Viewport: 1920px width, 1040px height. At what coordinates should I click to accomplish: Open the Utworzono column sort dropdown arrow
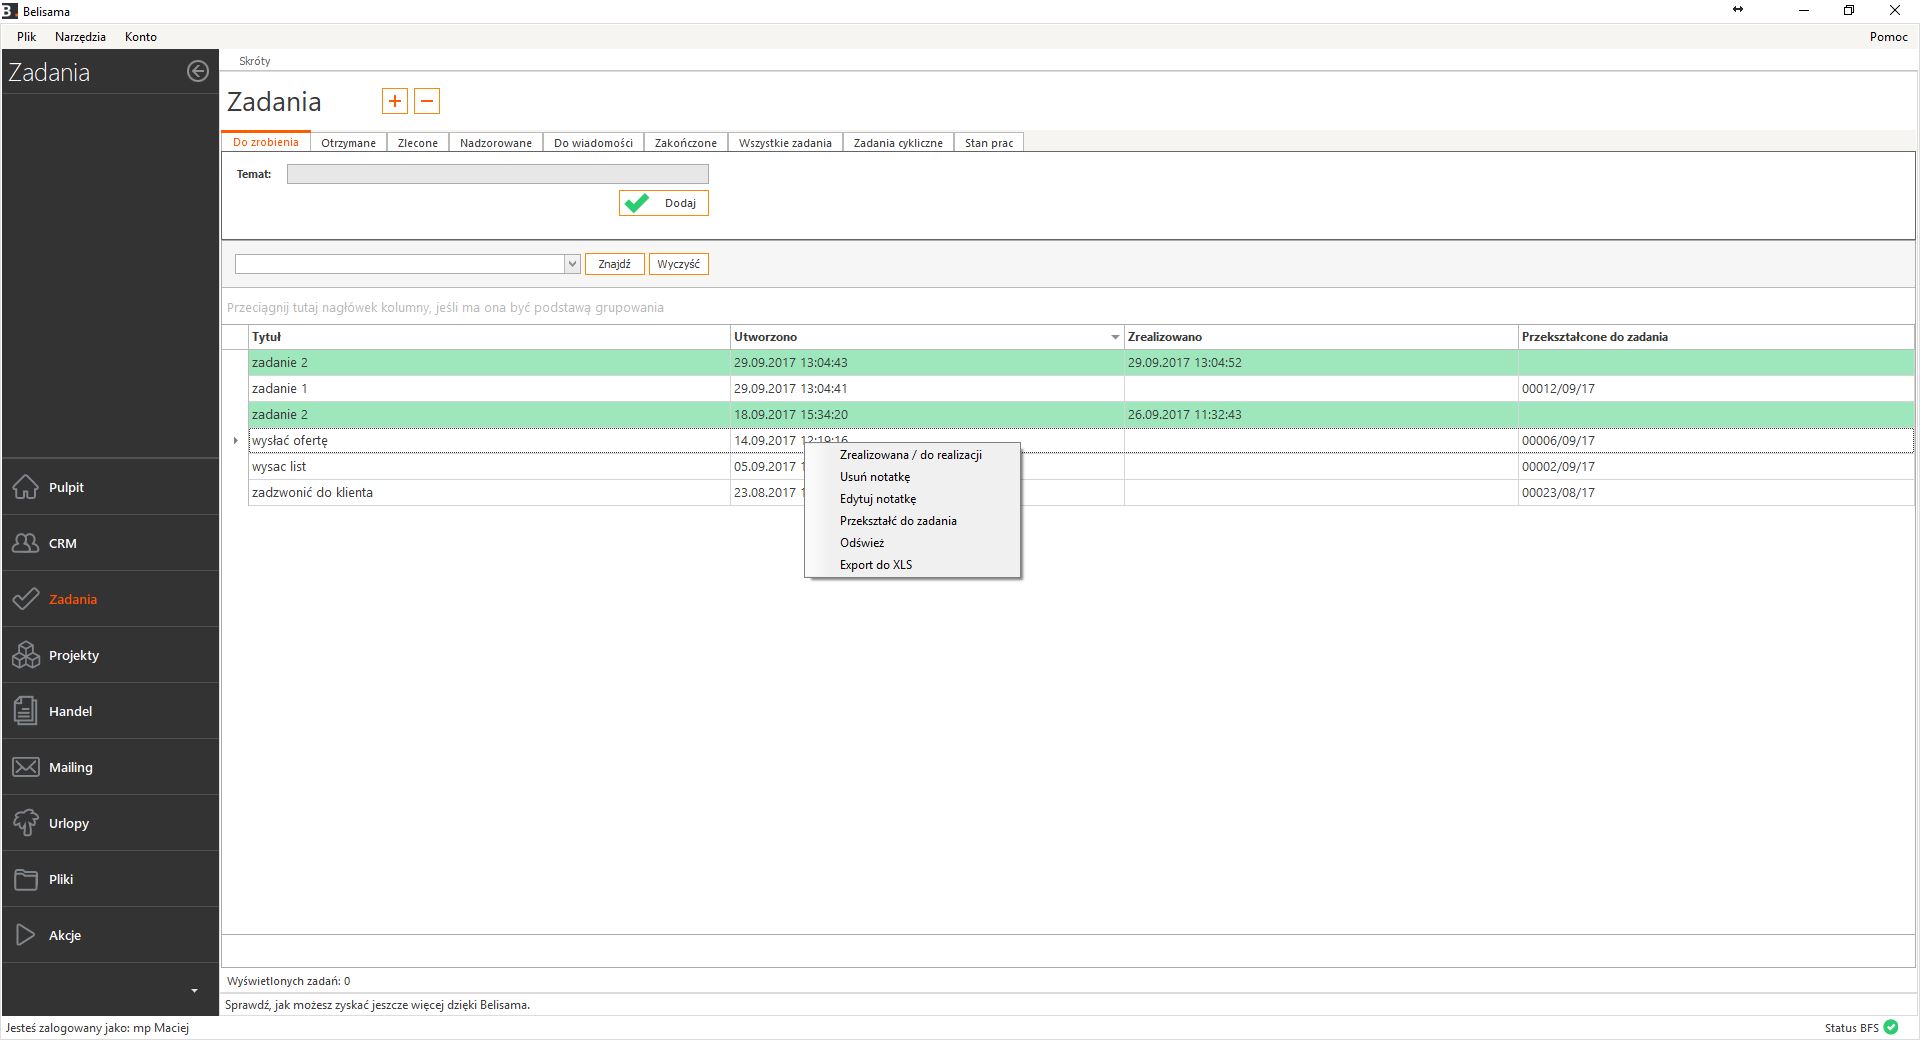[1115, 337]
